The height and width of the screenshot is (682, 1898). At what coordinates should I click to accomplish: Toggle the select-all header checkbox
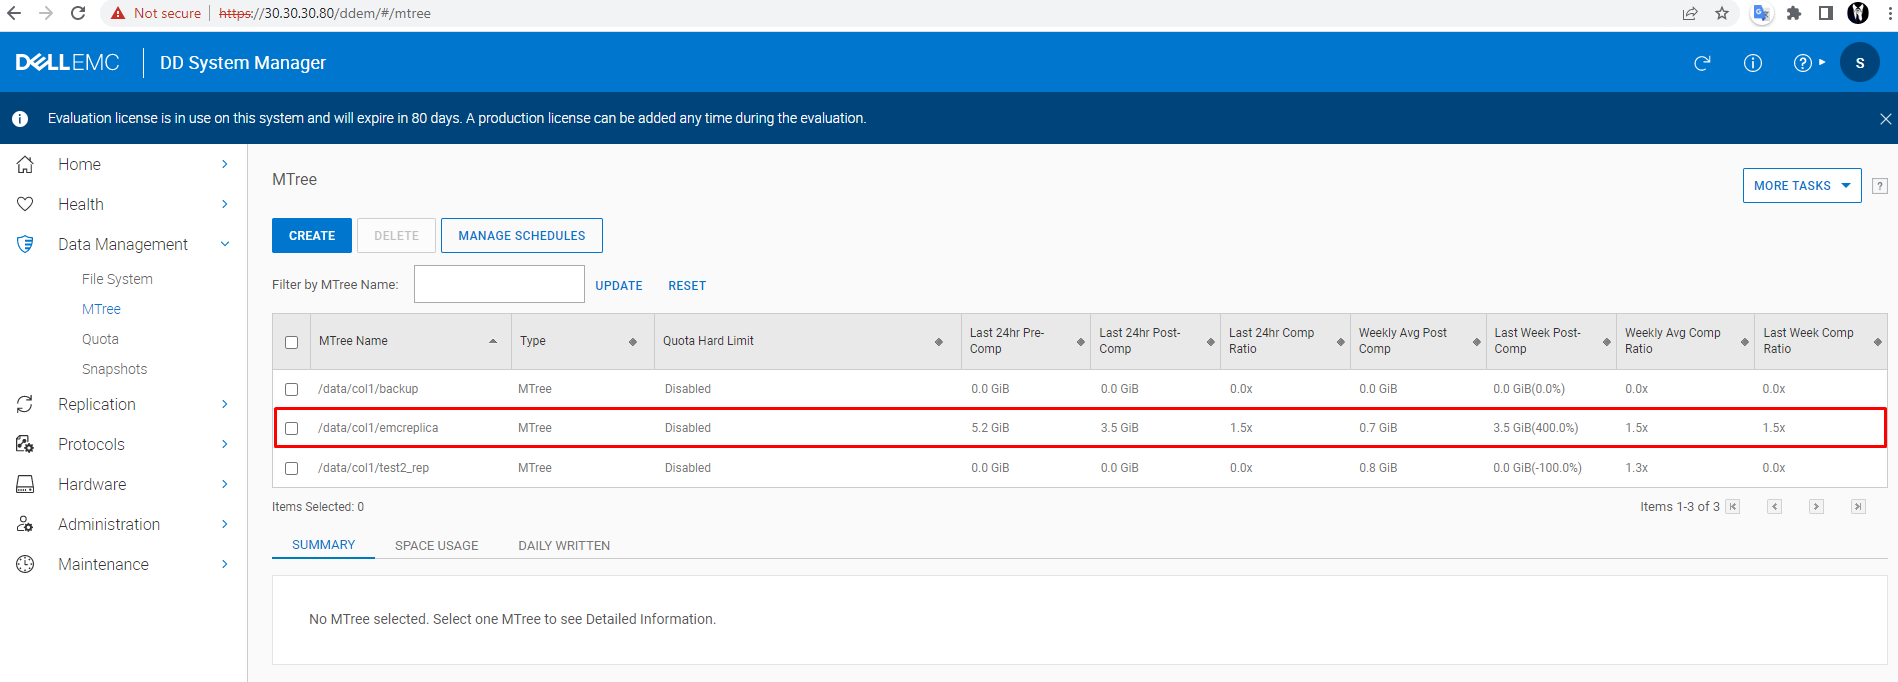pos(291,342)
